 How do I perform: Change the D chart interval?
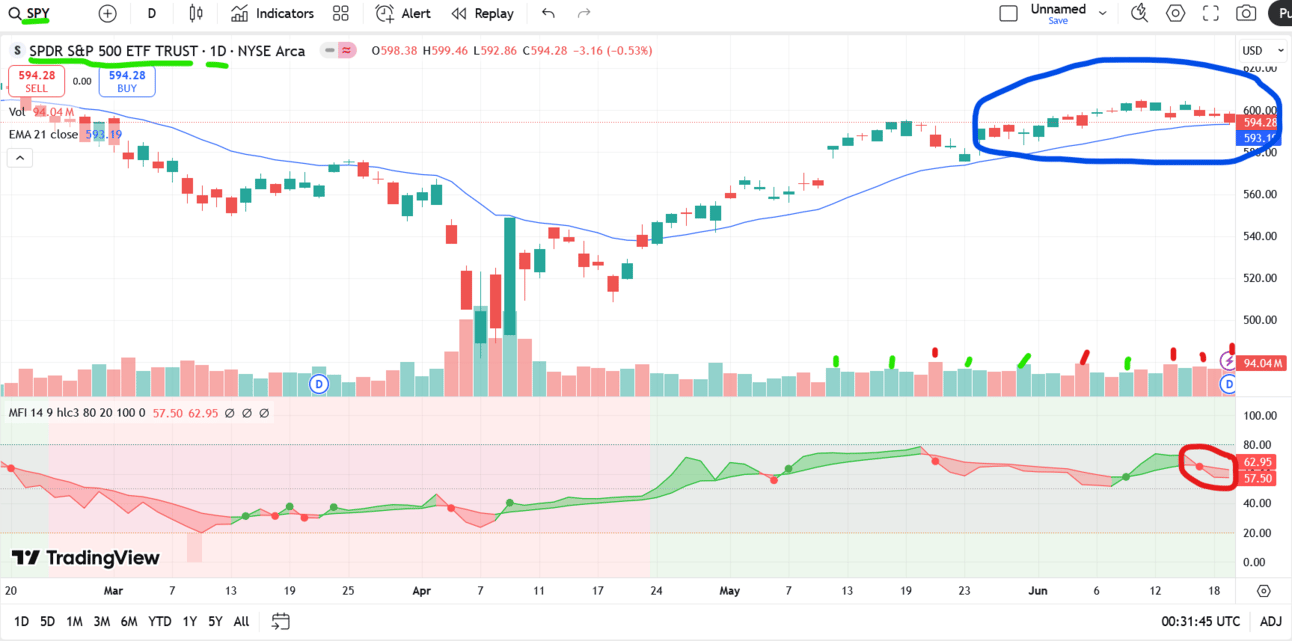click(151, 13)
